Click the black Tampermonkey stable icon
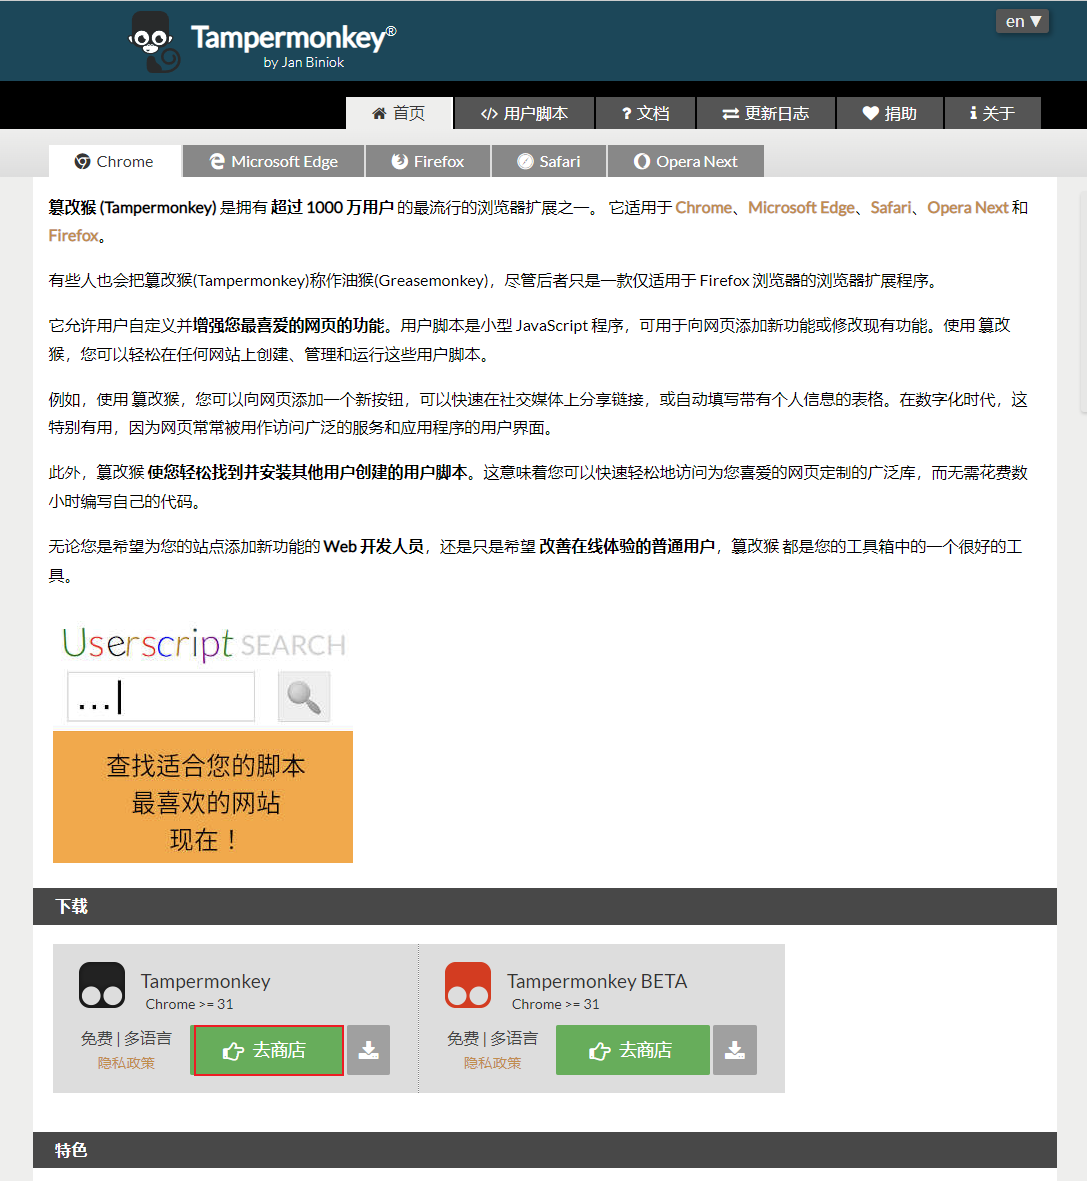 tap(102, 985)
